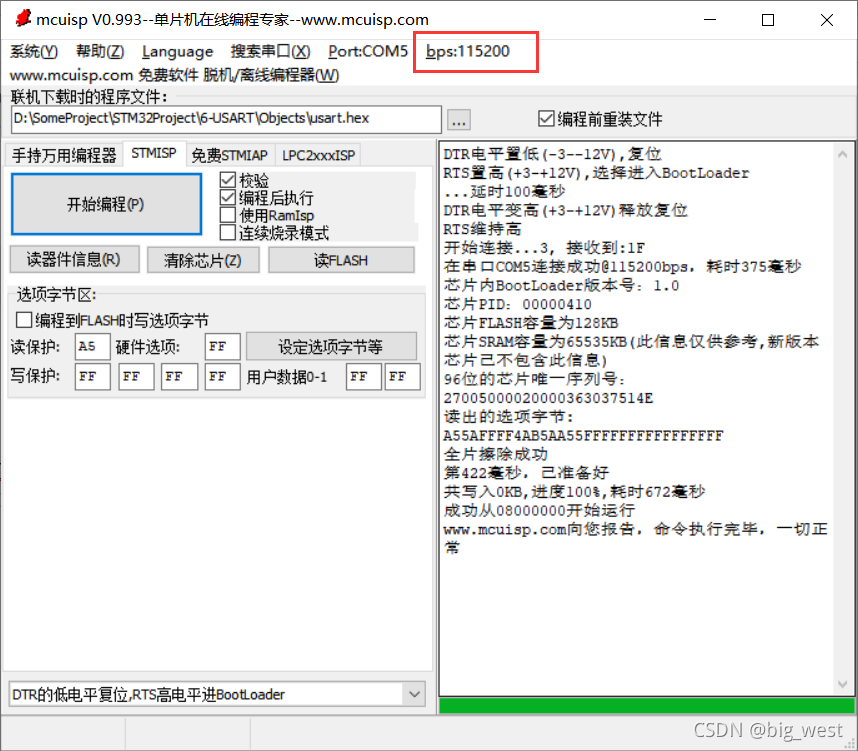The width and height of the screenshot is (858, 751).
Task: Click 读保护 A5 input field
Action: click(92, 346)
